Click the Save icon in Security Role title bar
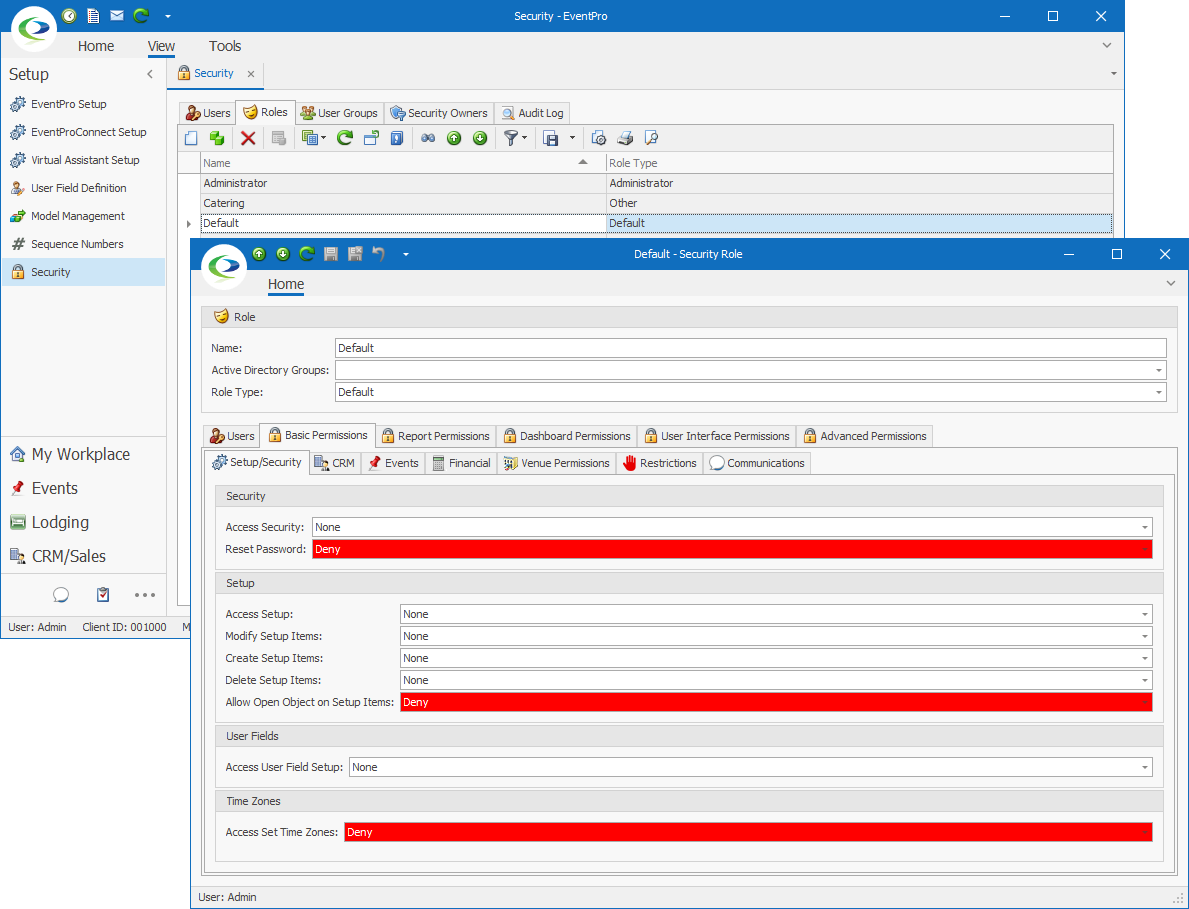 331,254
